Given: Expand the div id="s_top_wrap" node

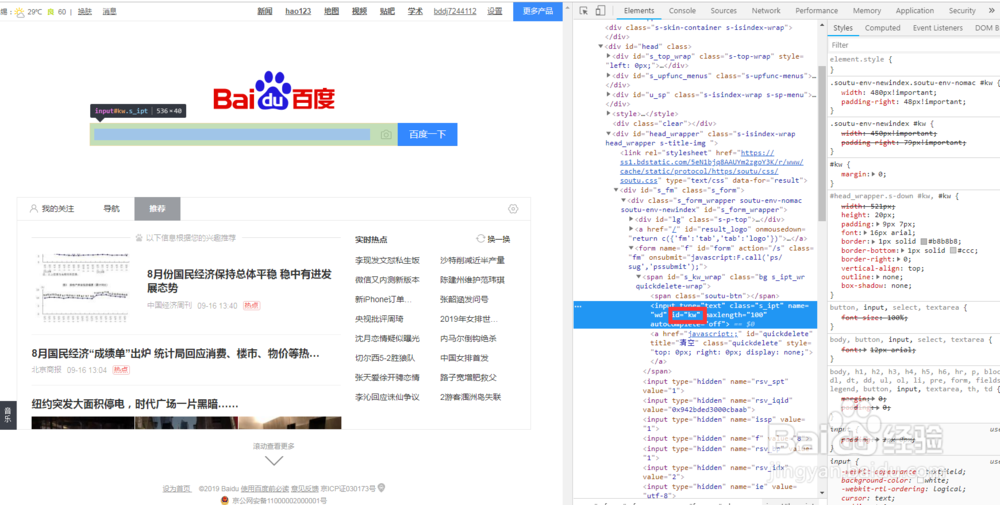Looking at the screenshot, I should click(608, 56).
